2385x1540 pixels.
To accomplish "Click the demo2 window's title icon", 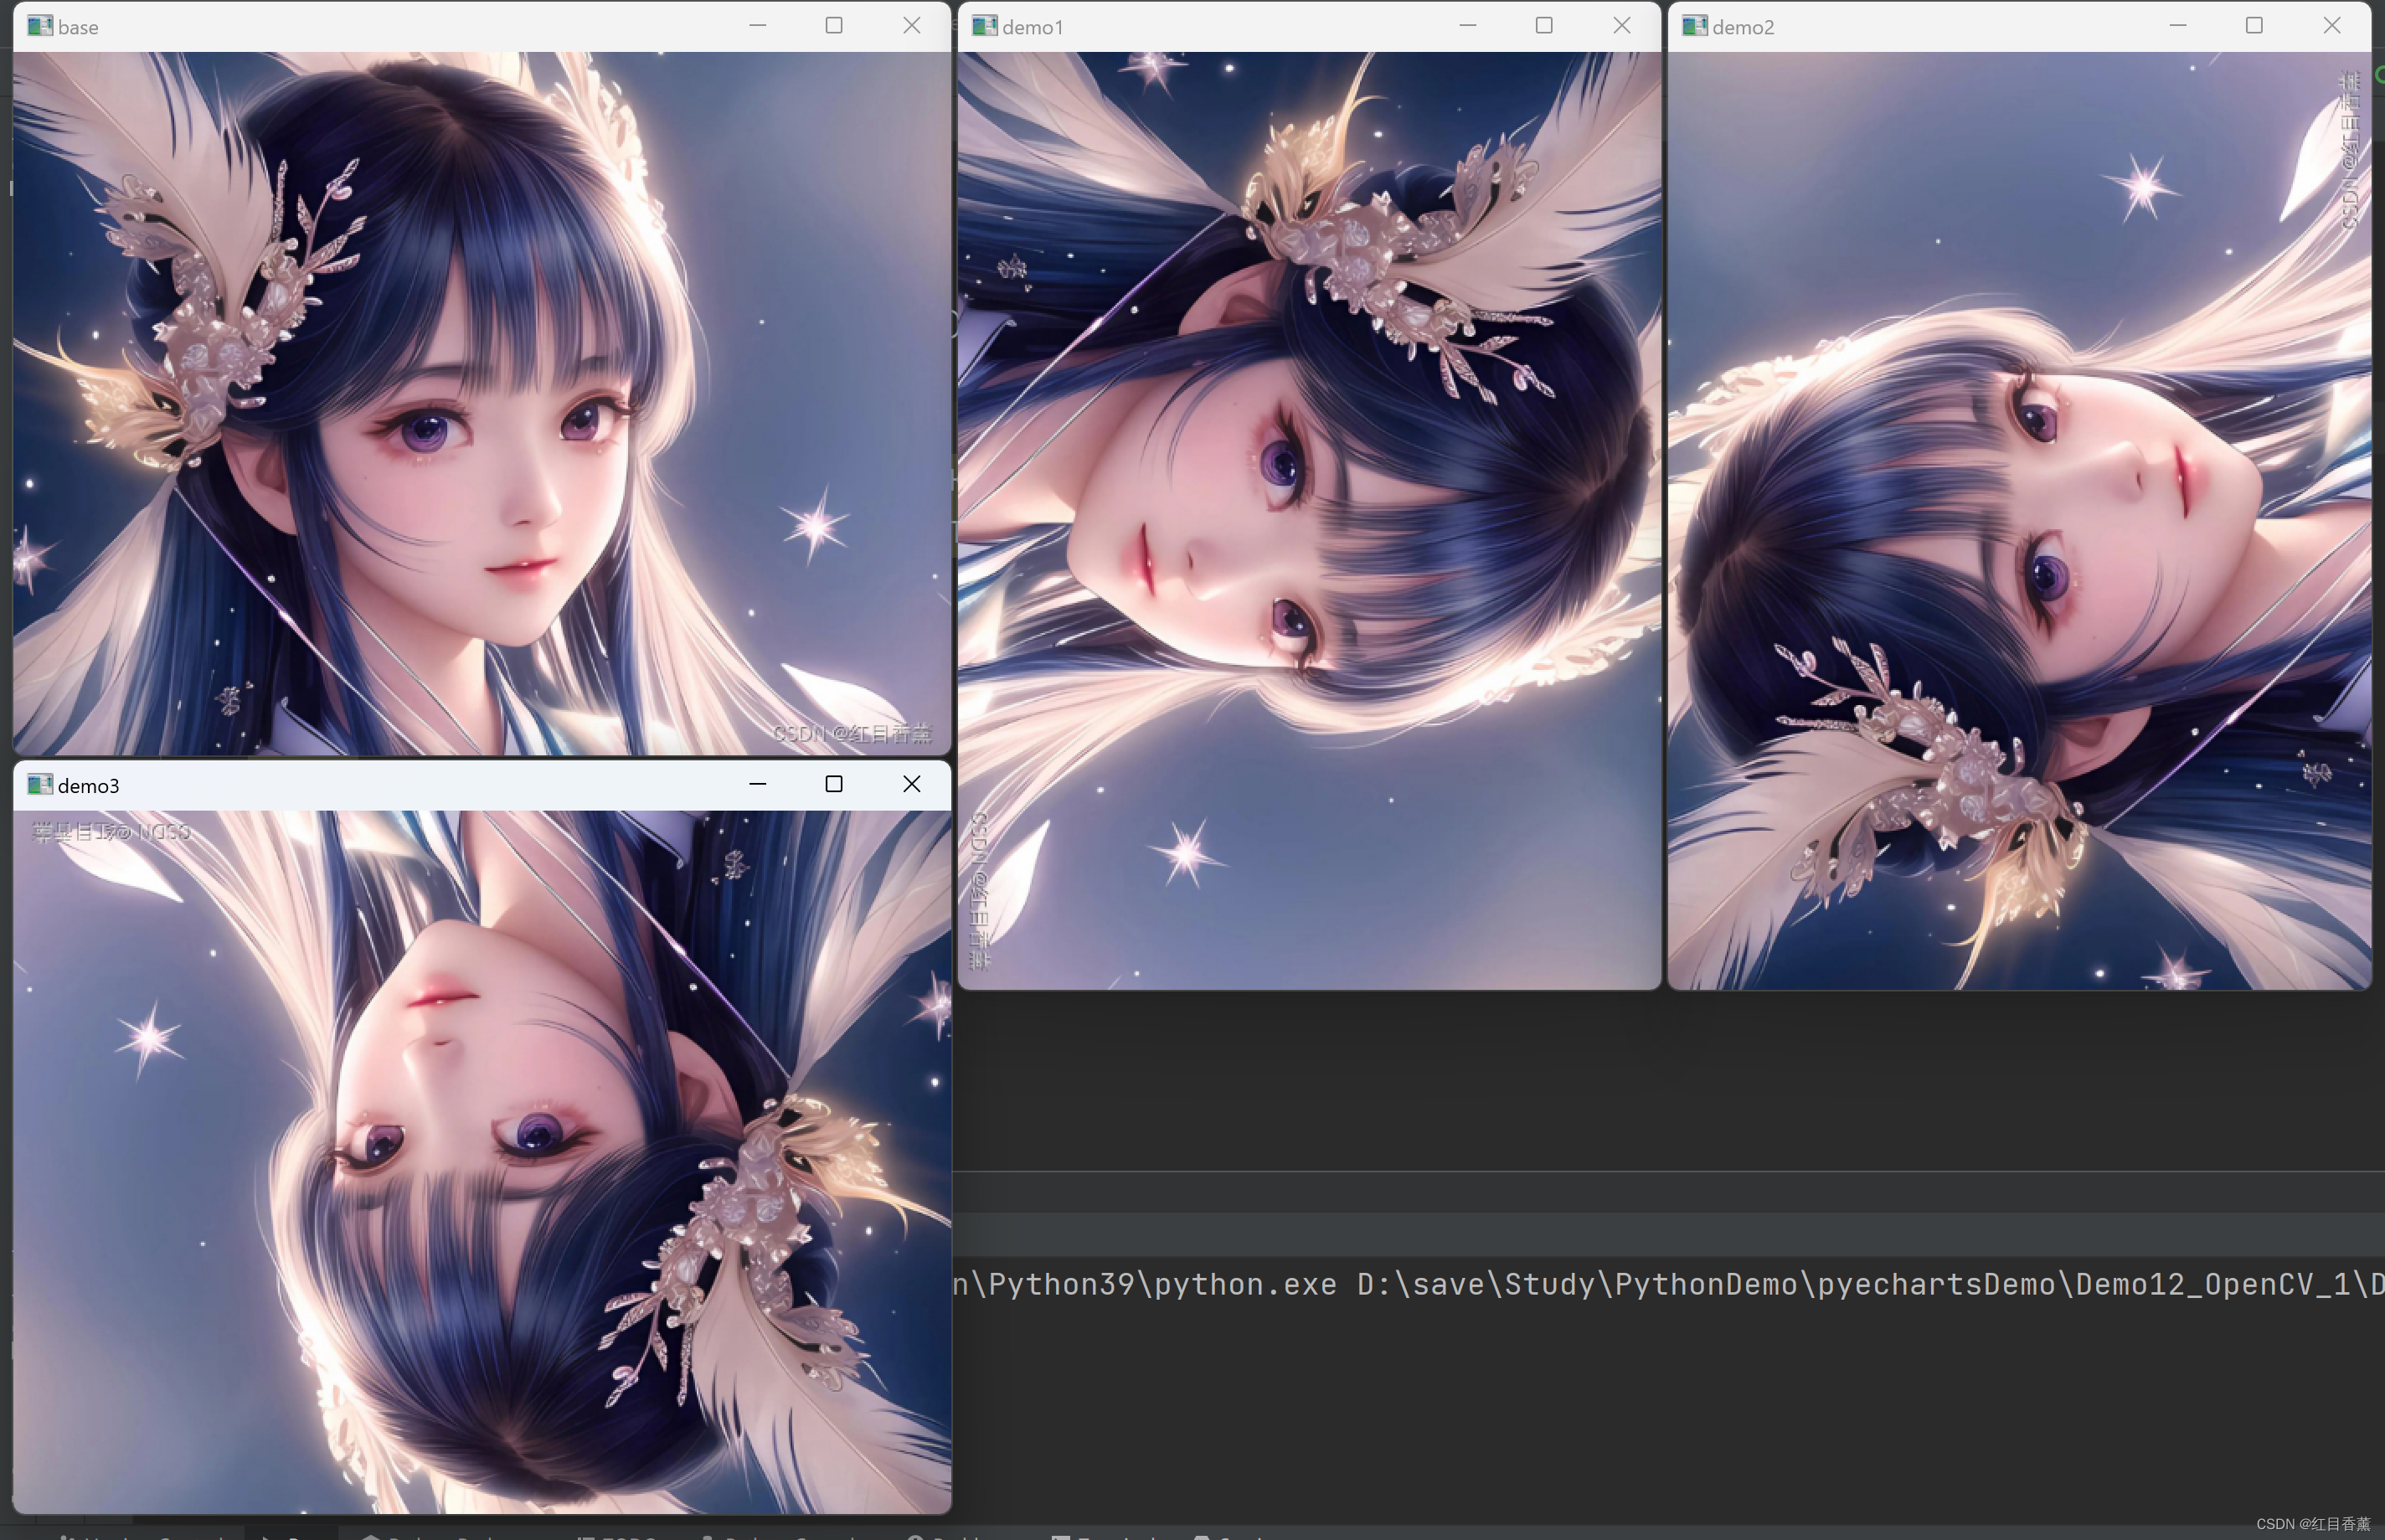I will coord(1694,26).
